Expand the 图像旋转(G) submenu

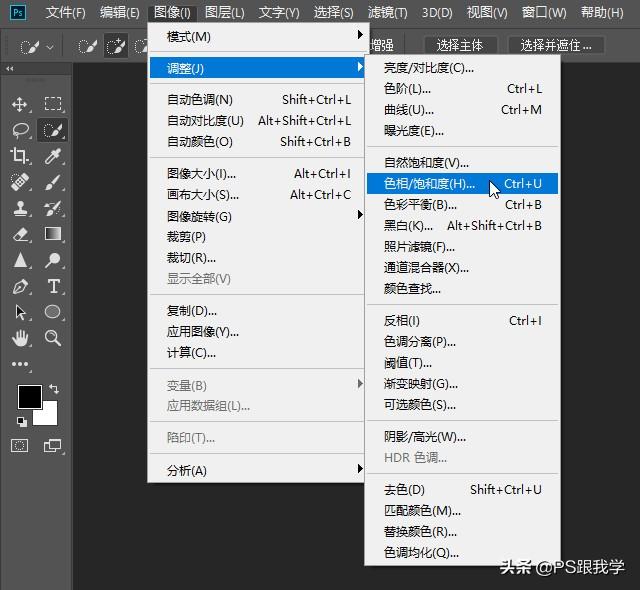tap(256, 216)
